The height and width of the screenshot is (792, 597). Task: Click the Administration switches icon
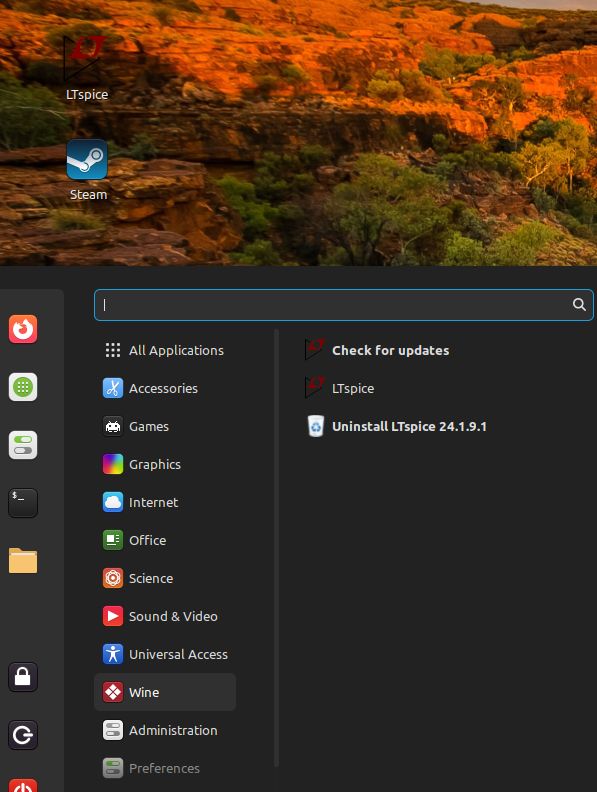pyautogui.click(x=113, y=730)
